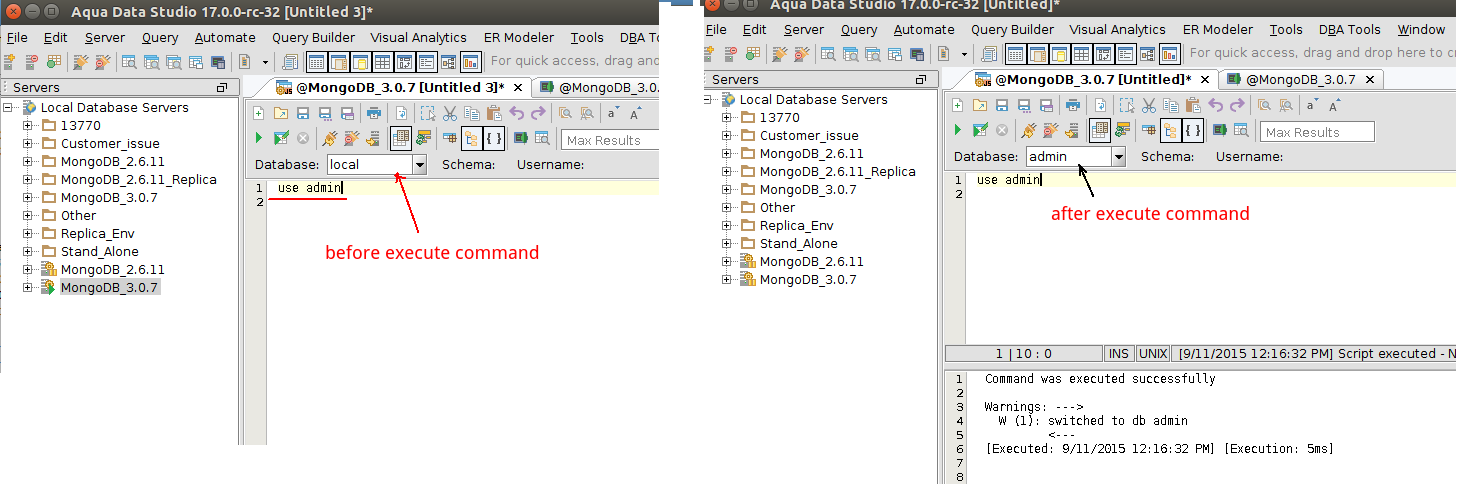Click Execute (green play) in right Untitled window
The width and height of the screenshot is (1471, 495).
click(x=957, y=131)
